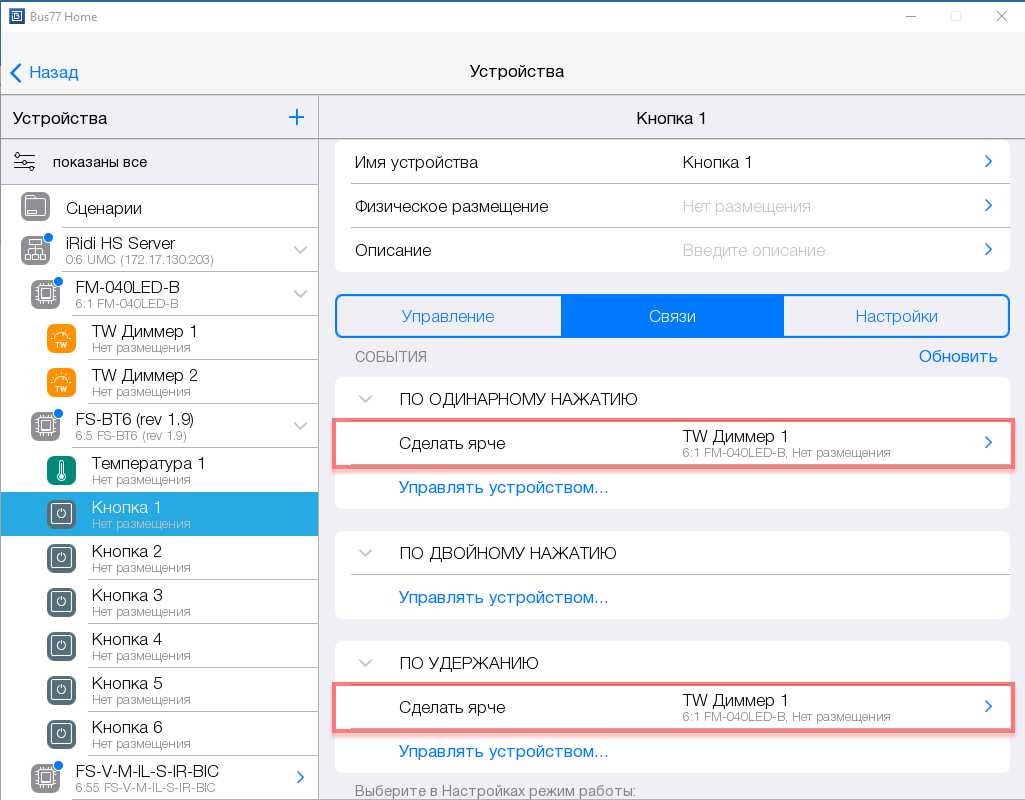Click the Описание input field
This screenshot has height=800, width=1025.
820,250
